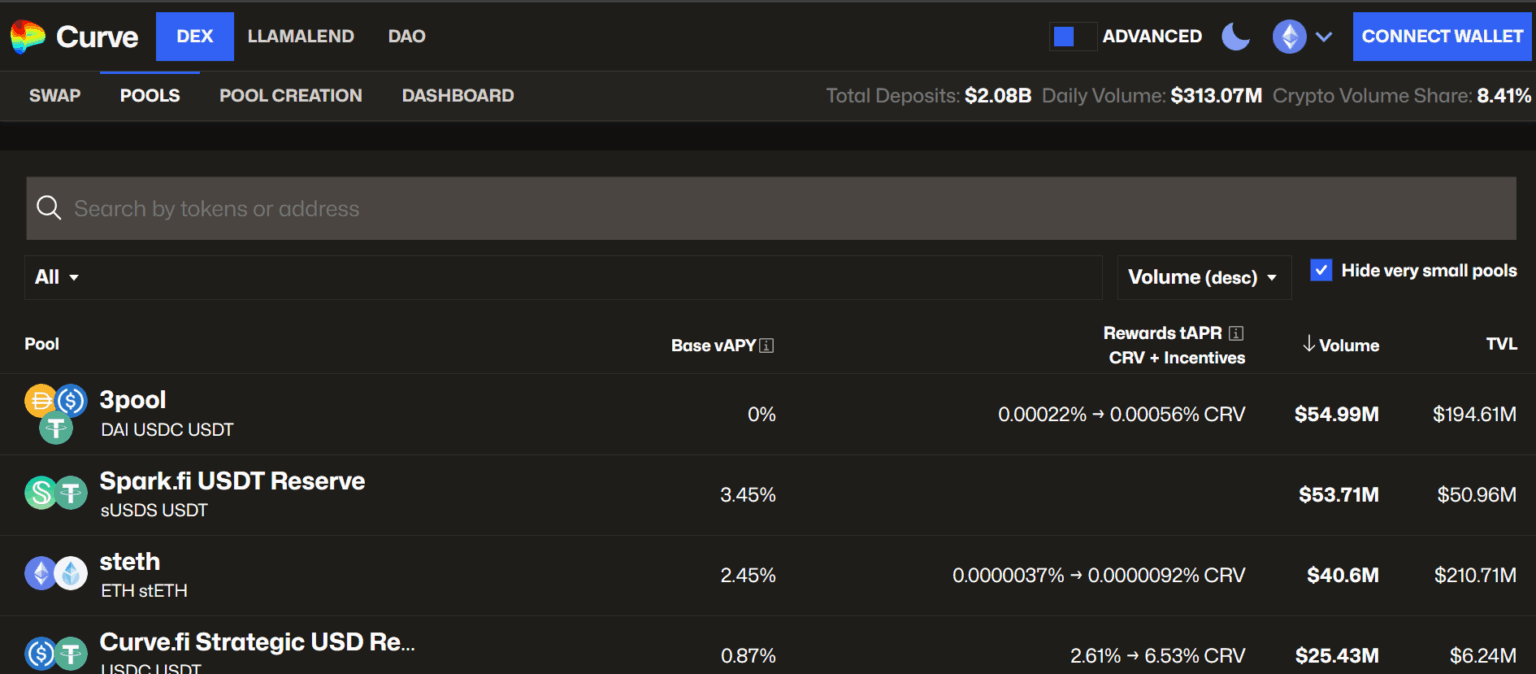The image size is (1536, 674).
Task: Open the LLAMALEND tab
Action: pyautogui.click(x=301, y=37)
